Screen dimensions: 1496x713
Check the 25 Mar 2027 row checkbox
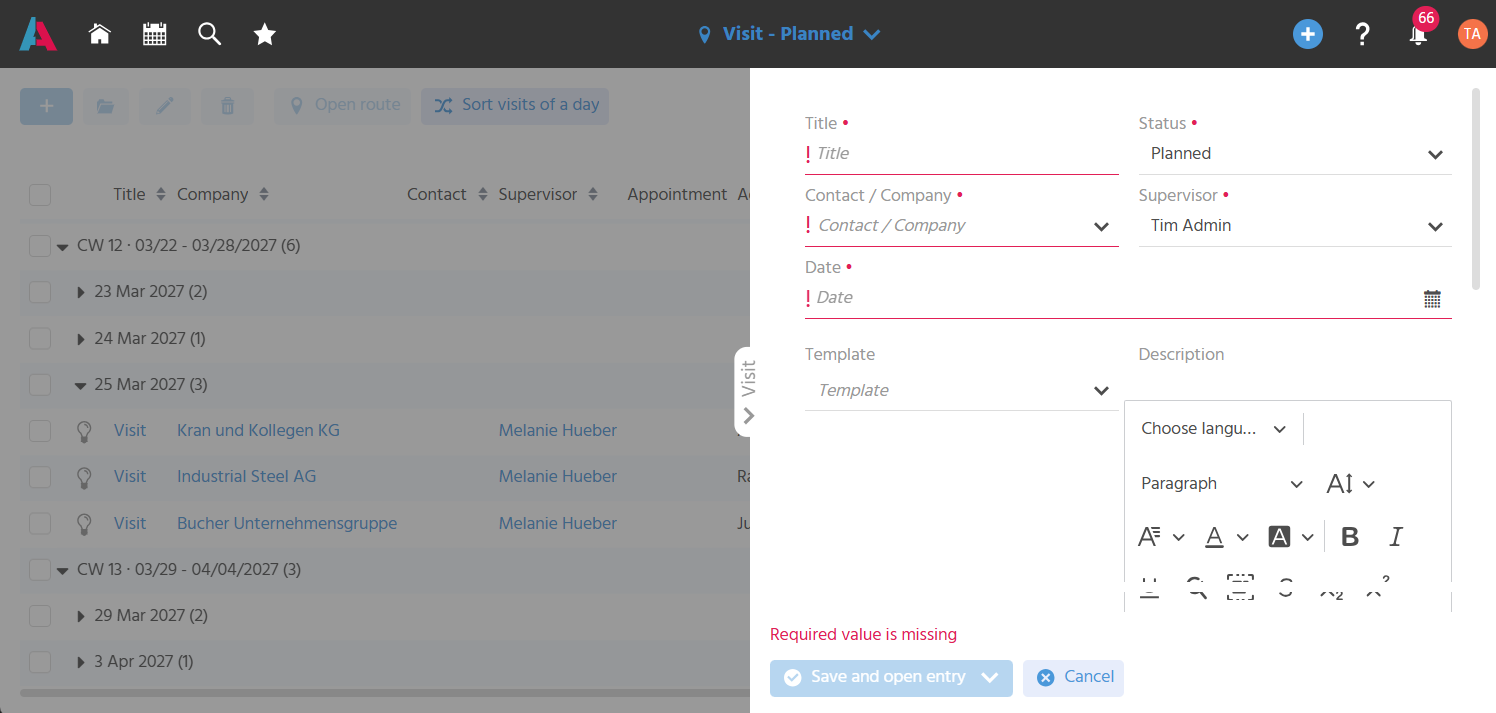(x=40, y=385)
